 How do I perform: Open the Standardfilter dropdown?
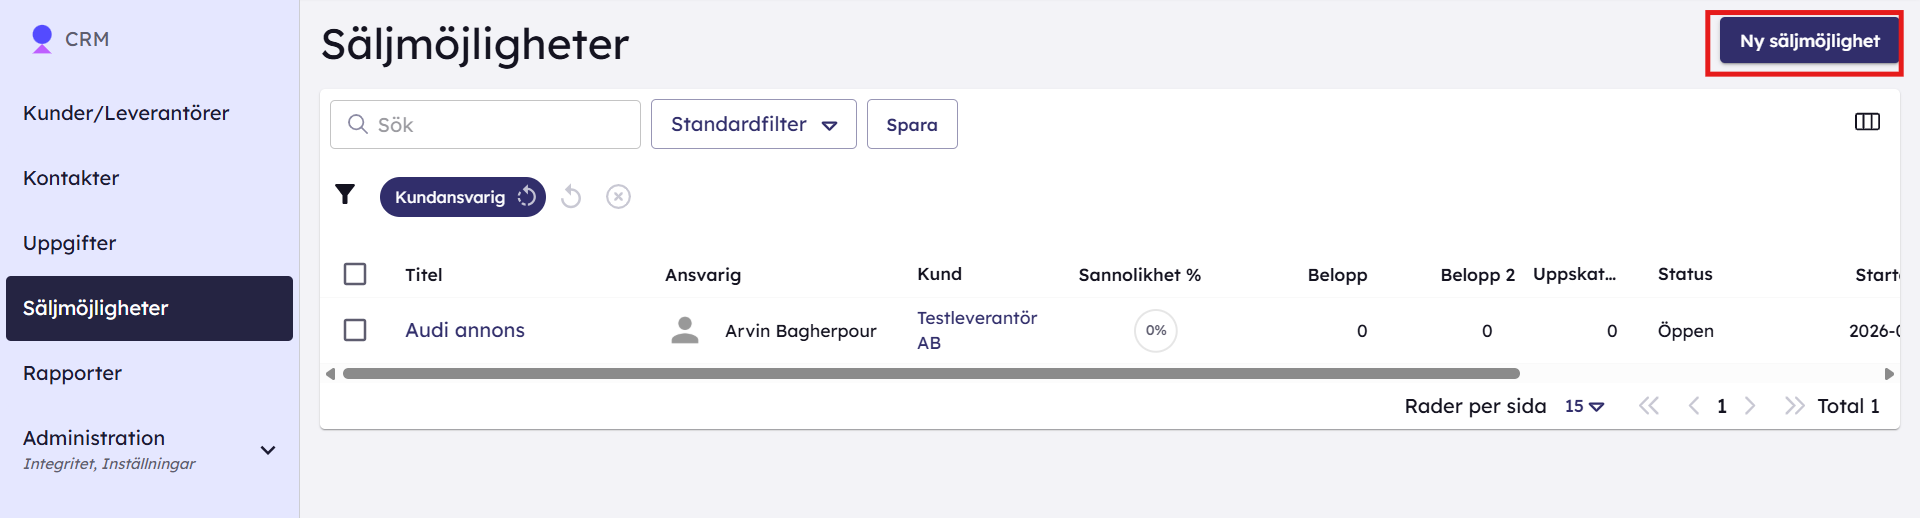pos(754,124)
